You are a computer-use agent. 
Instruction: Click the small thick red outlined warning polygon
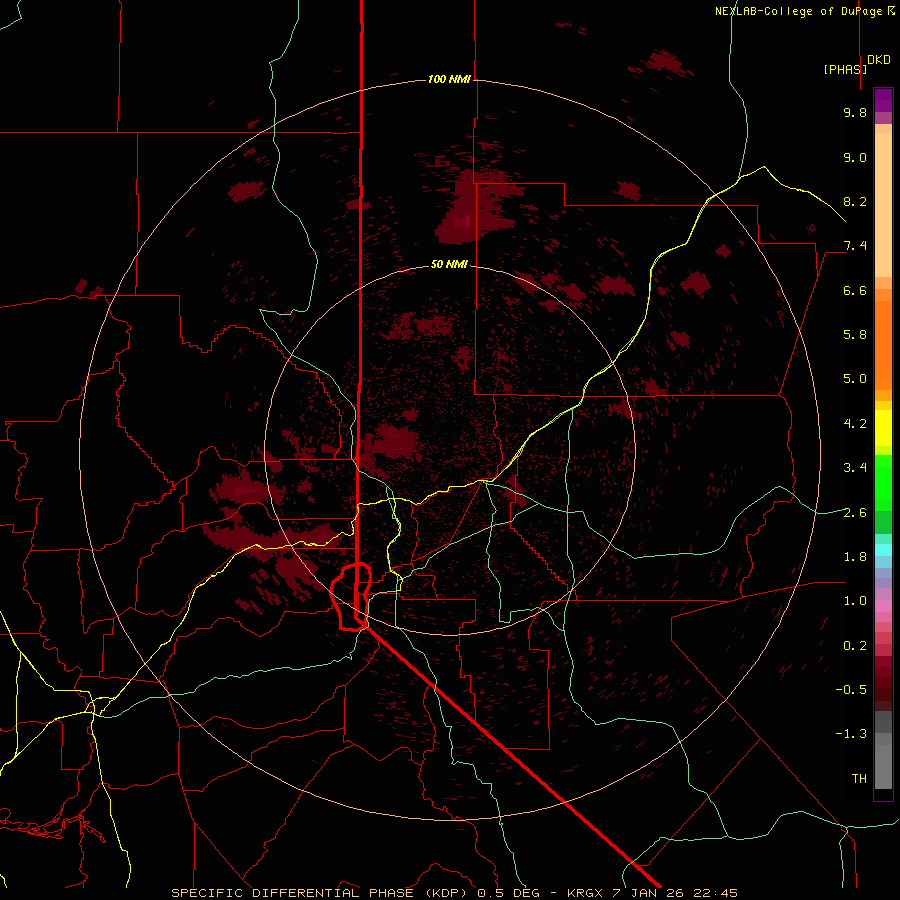351,597
